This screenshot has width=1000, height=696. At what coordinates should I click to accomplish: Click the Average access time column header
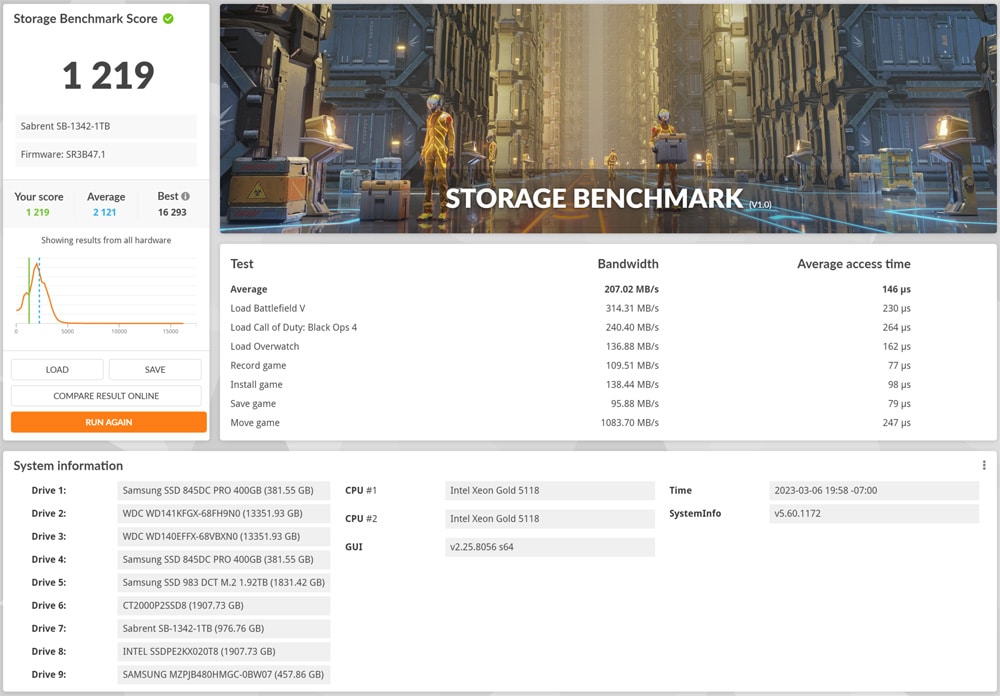click(853, 264)
